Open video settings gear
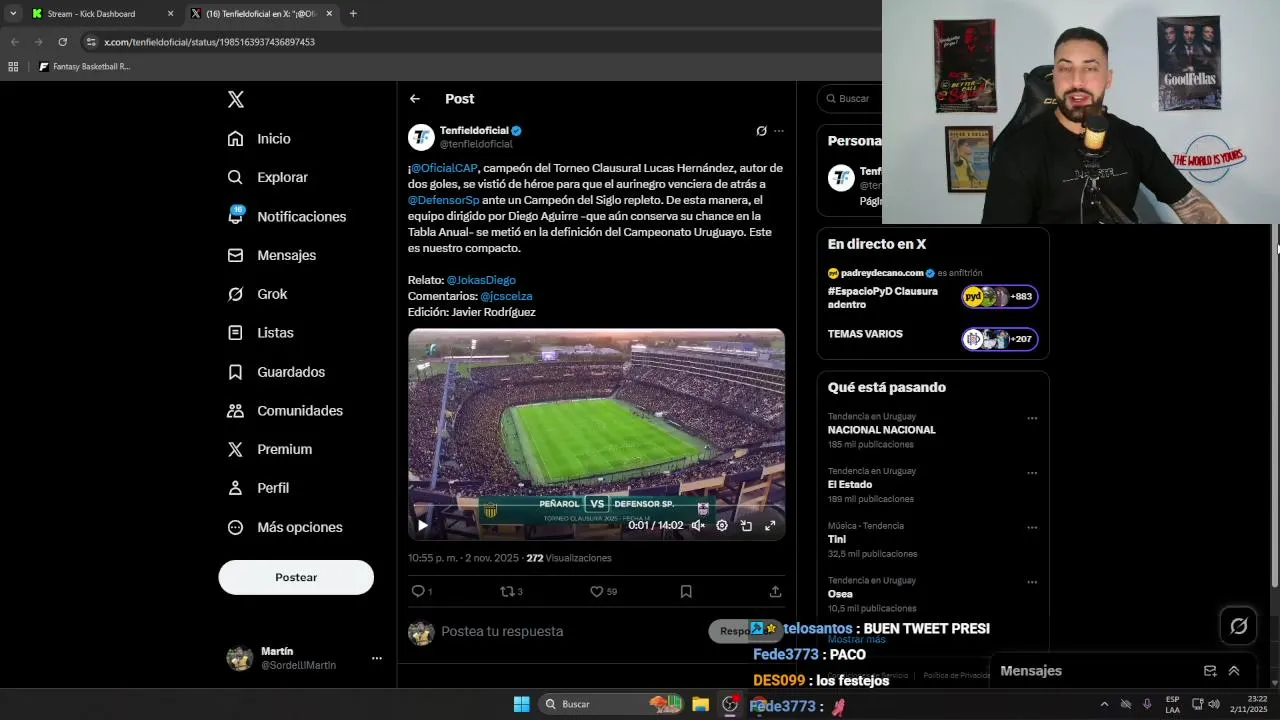 point(722,525)
